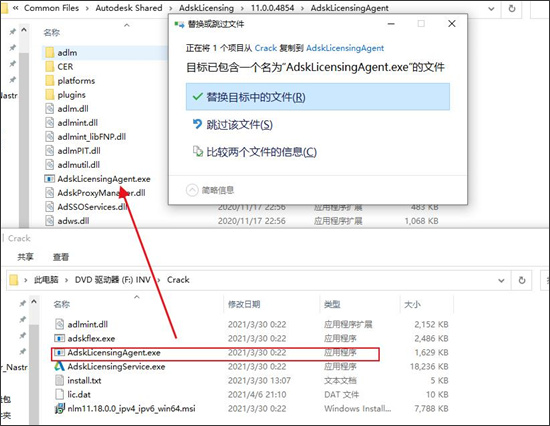Navigate to AdskLicensing breadcrumb
Image resolution: width=550 pixels, height=426 pixels.
(206, 8)
